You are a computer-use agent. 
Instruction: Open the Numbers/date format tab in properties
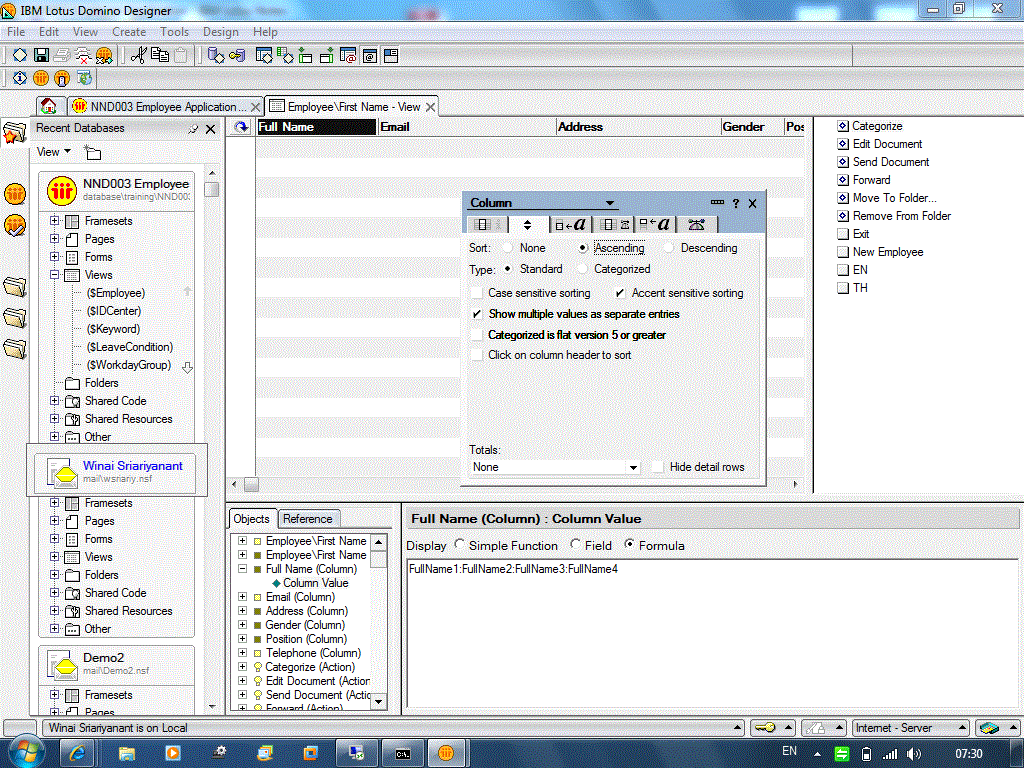coord(614,225)
